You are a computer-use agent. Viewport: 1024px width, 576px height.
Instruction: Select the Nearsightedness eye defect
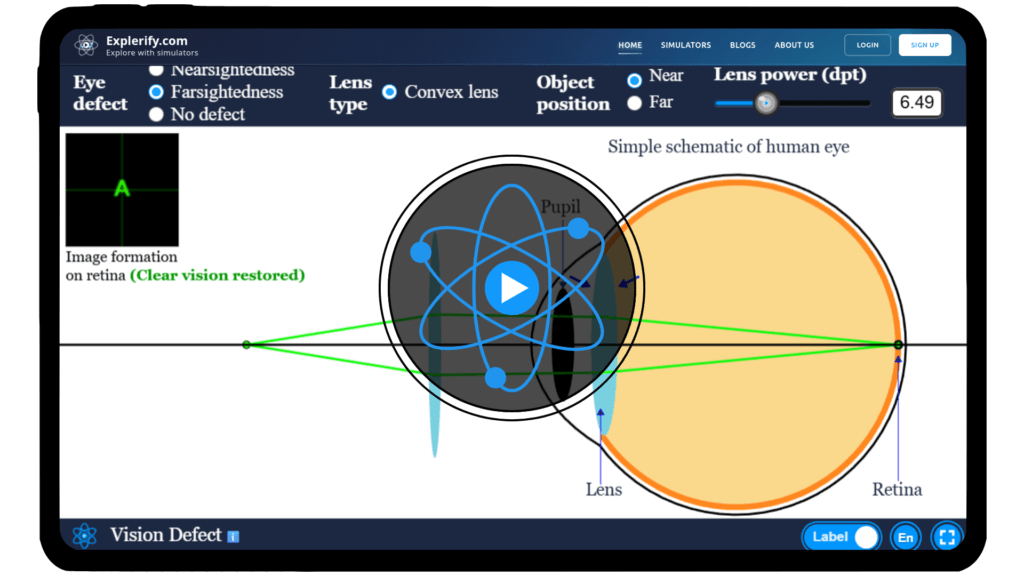(157, 70)
